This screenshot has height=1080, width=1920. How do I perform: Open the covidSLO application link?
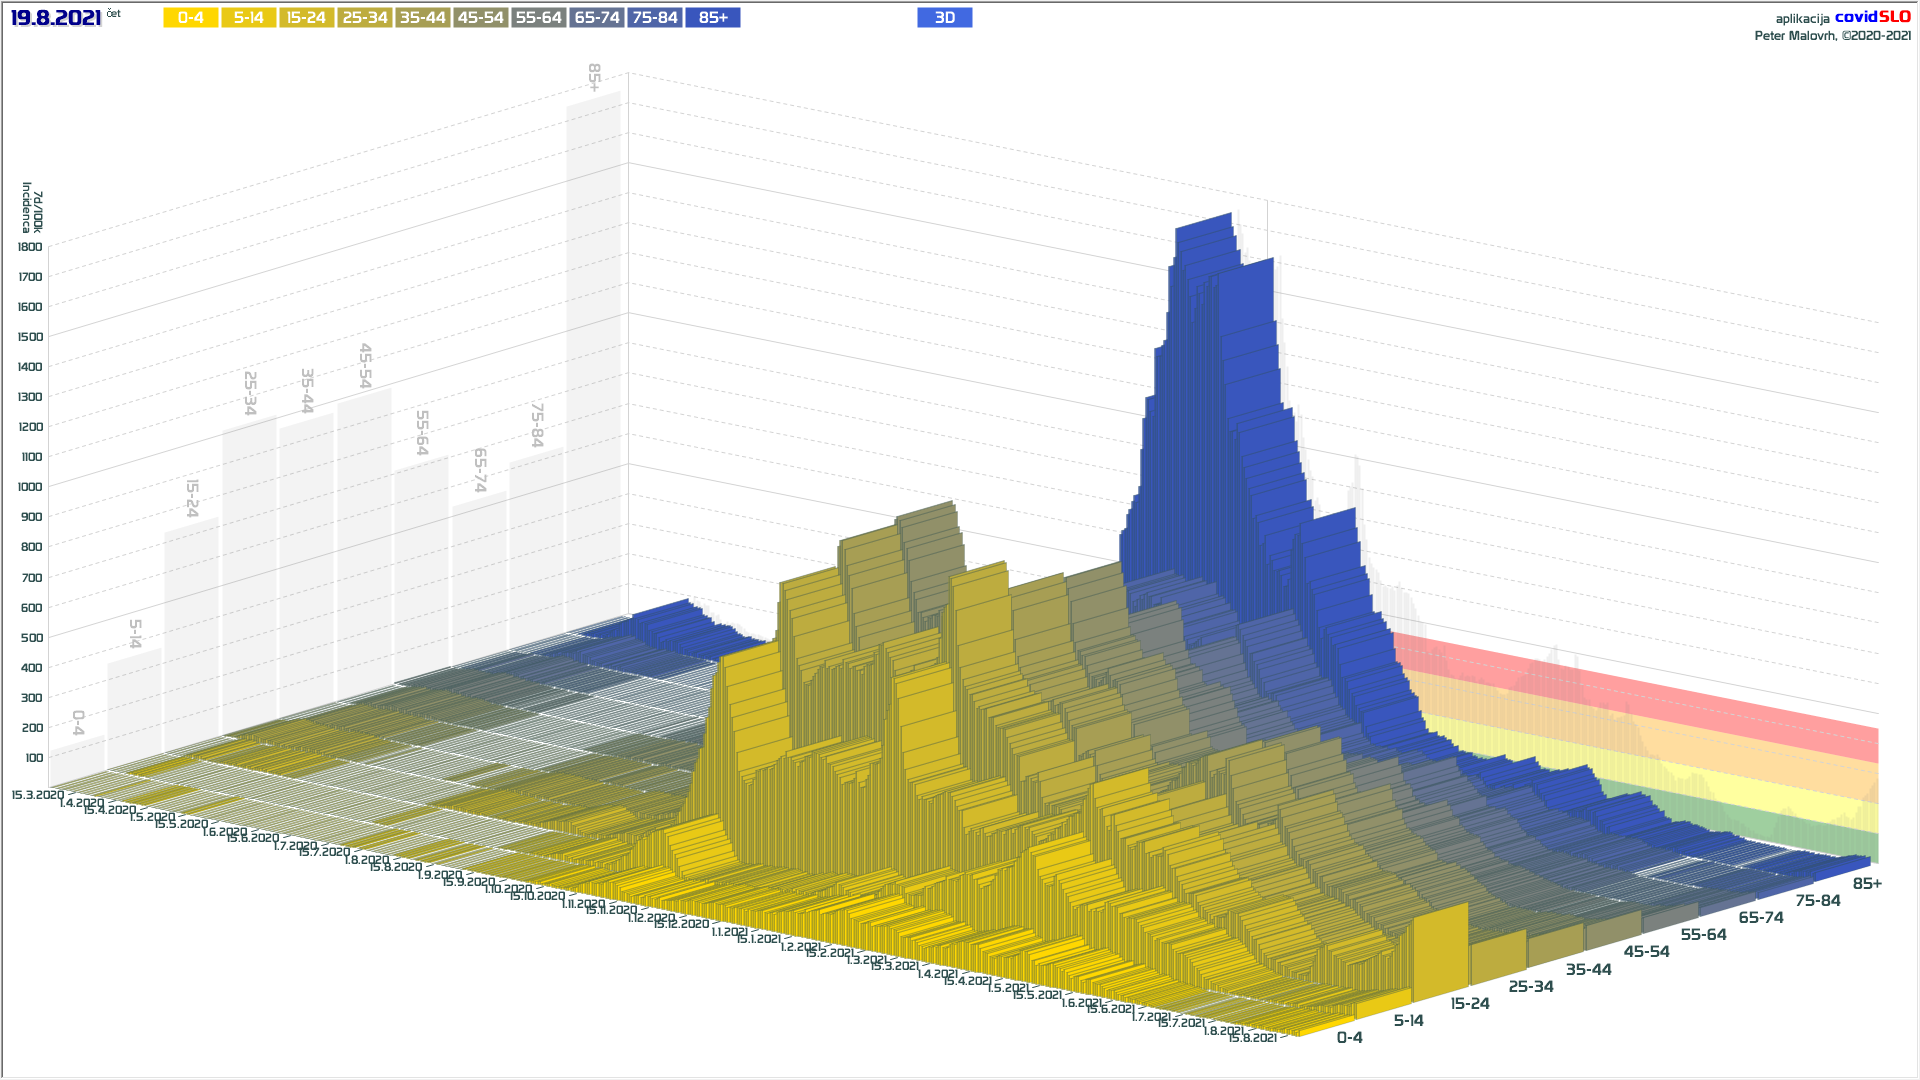tap(1871, 17)
